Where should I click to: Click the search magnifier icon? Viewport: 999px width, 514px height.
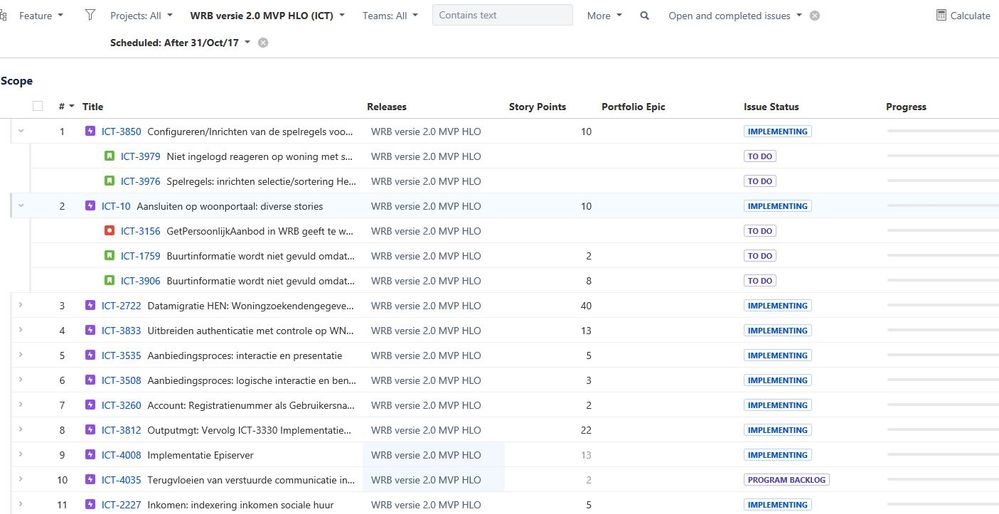pyautogui.click(x=645, y=16)
